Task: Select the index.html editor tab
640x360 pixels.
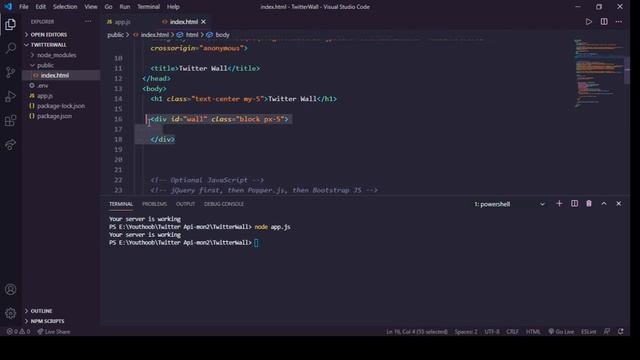Action: pos(183,22)
